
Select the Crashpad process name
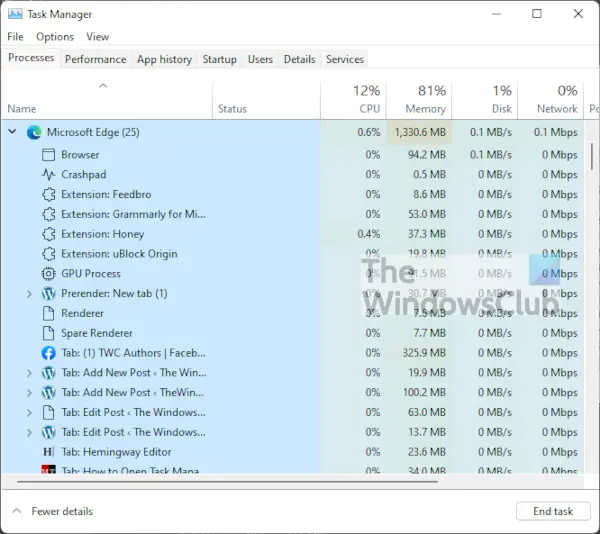tap(83, 174)
